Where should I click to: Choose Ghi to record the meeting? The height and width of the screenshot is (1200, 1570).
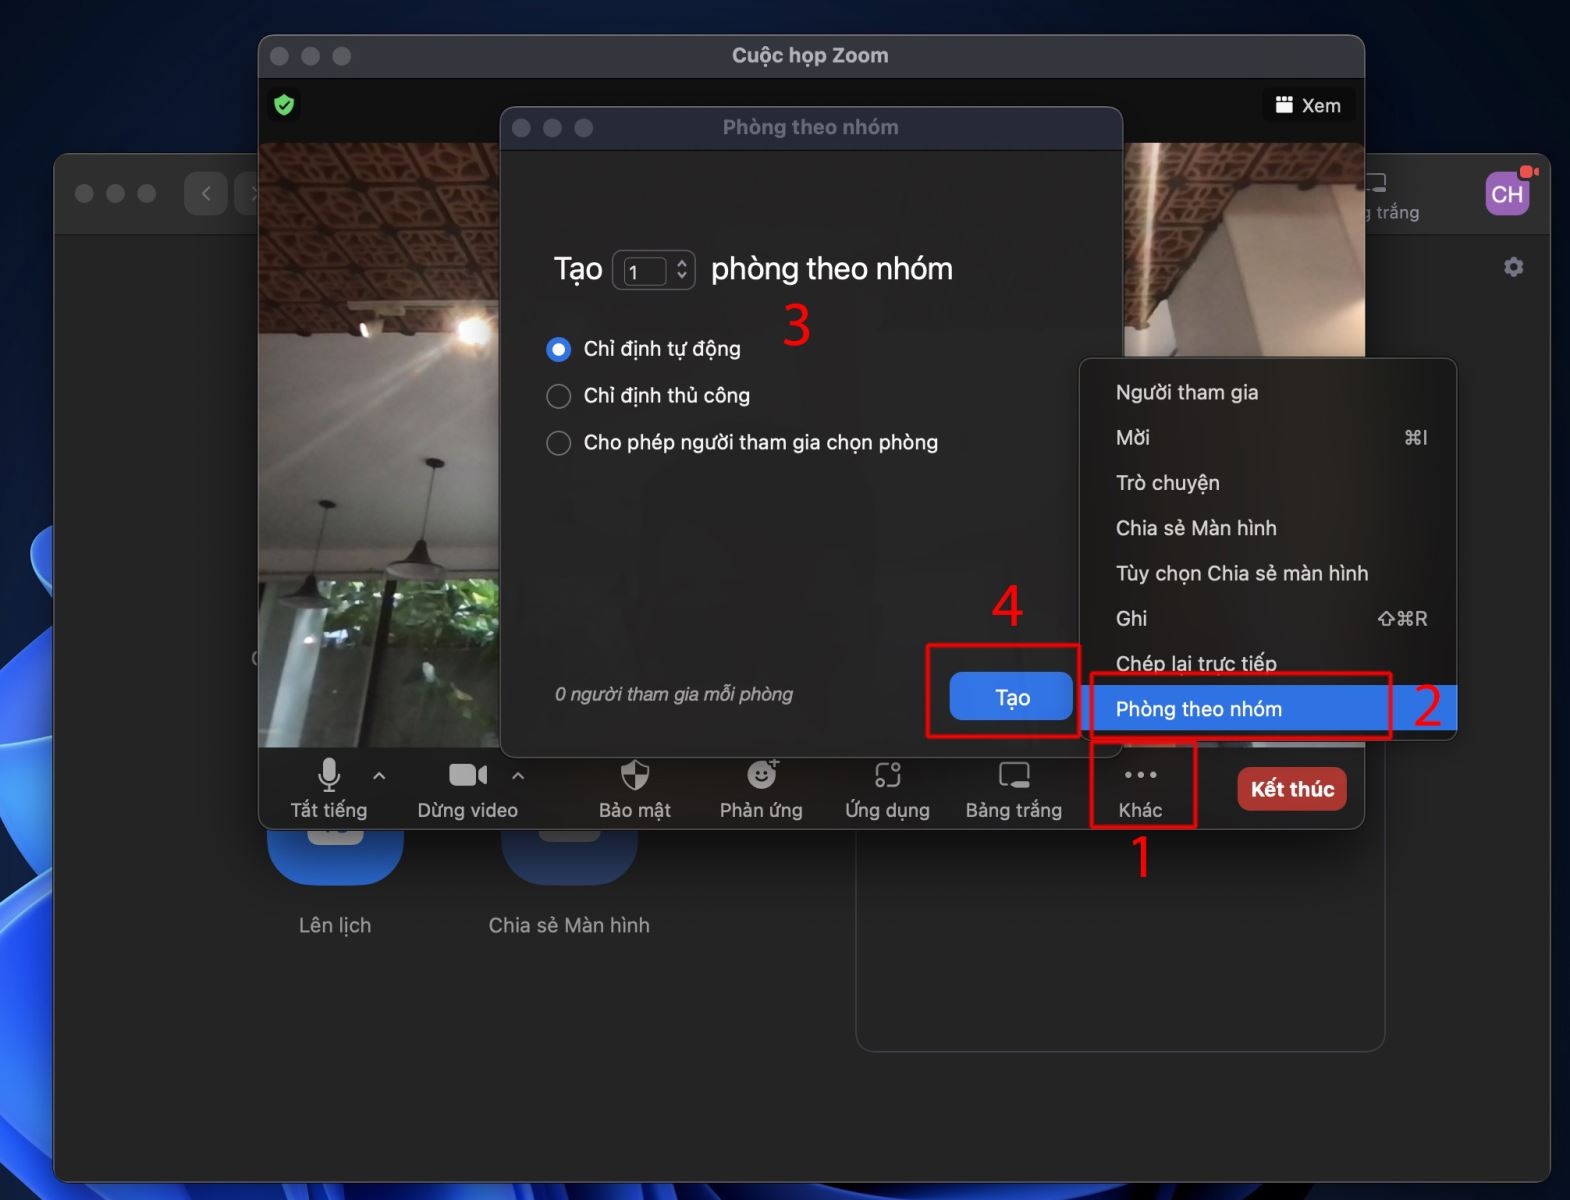click(1268, 619)
